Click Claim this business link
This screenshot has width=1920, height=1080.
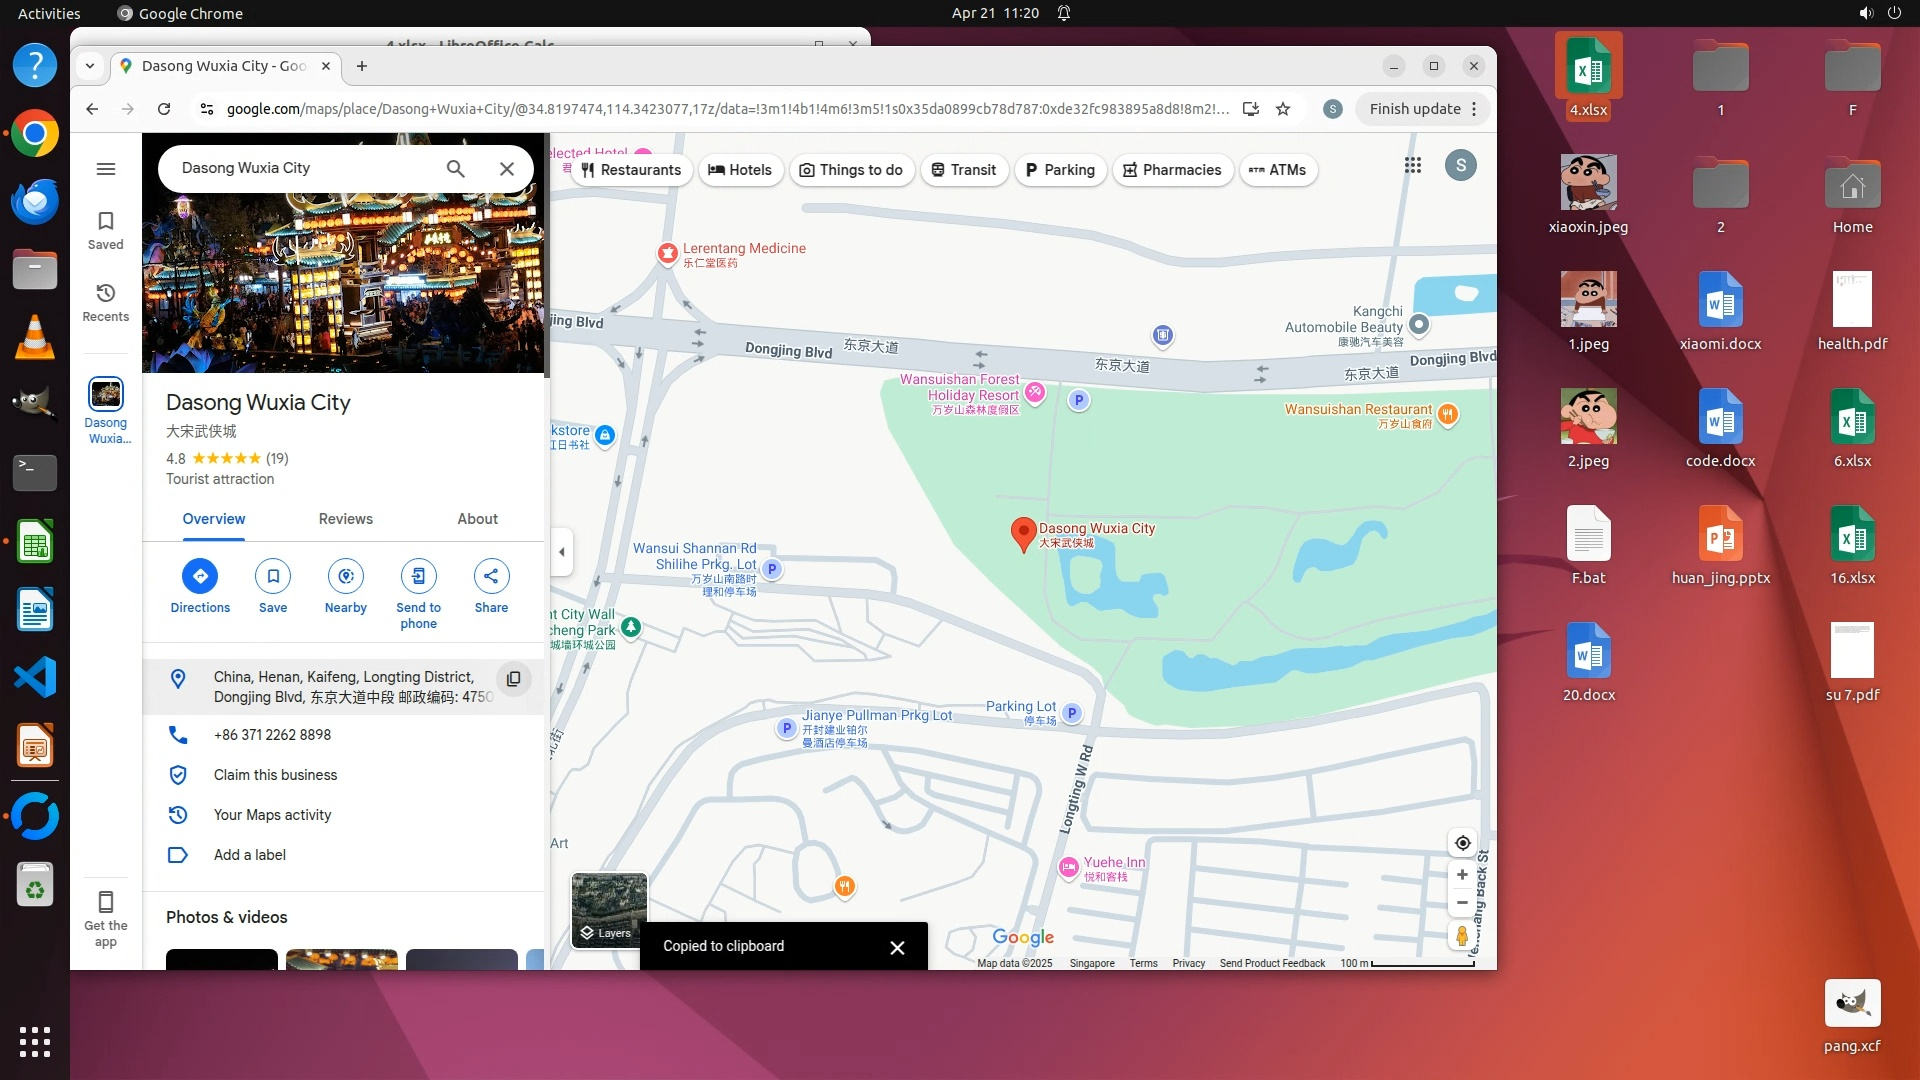[275, 775]
